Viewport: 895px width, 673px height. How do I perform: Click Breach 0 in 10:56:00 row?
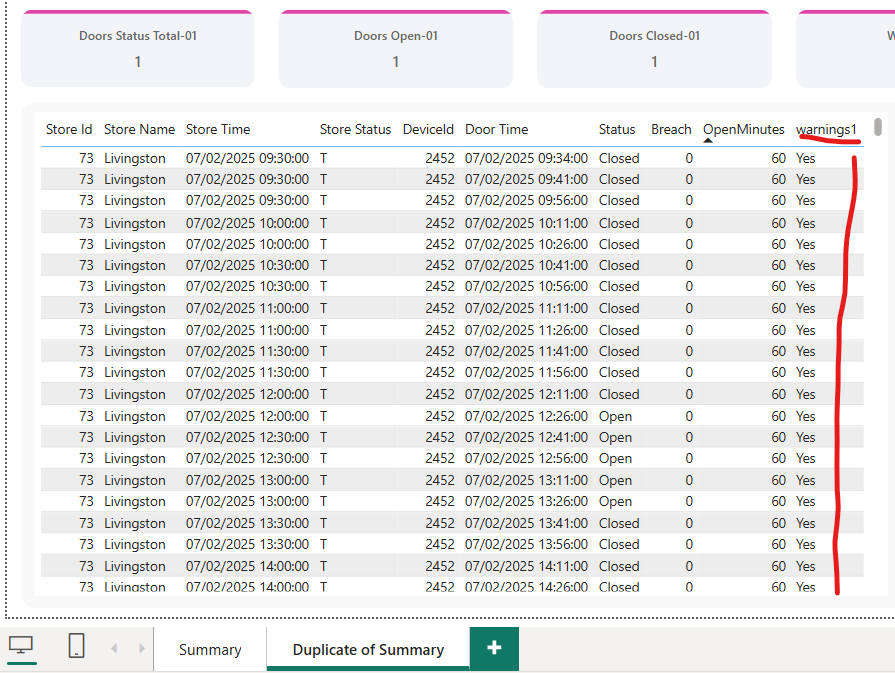click(x=689, y=287)
